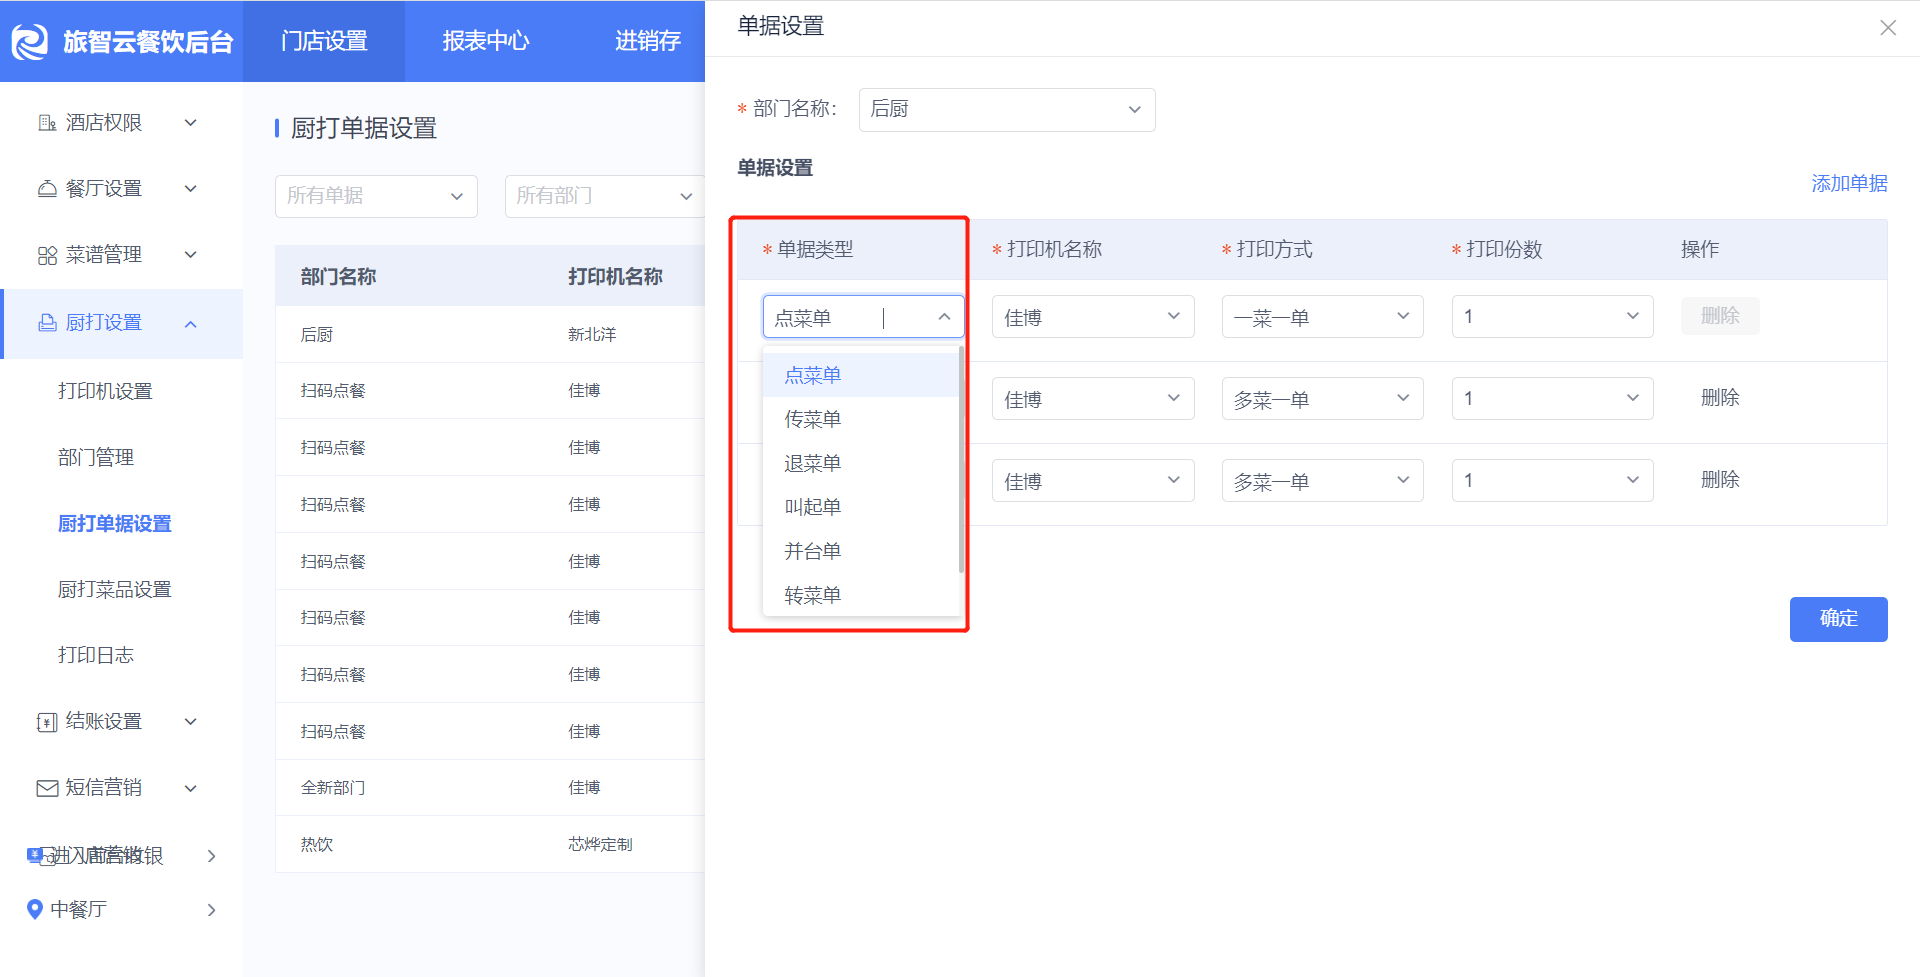Click the 确定 button
1920x977 pixels.
[x=1838, y=619]
